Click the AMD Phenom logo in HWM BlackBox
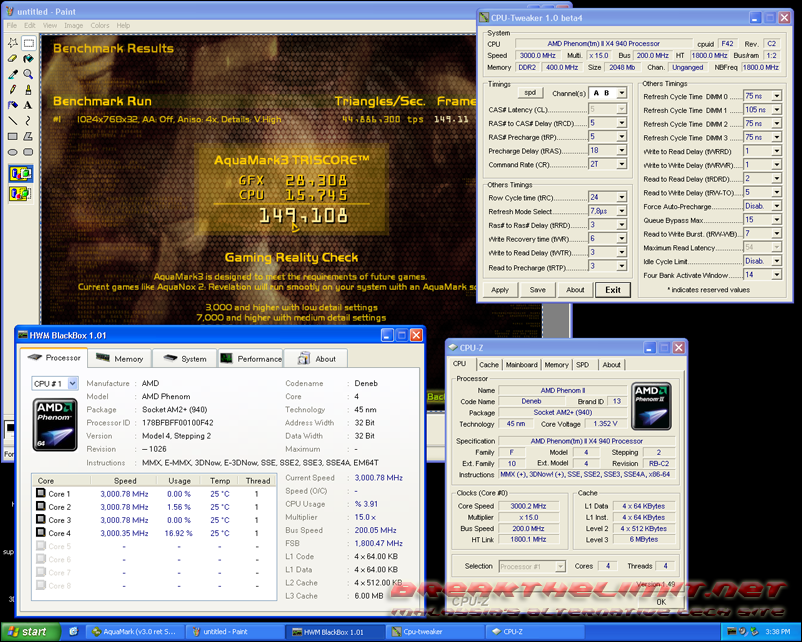This screenshot has height=642, width=802. [x=55, y=425]
